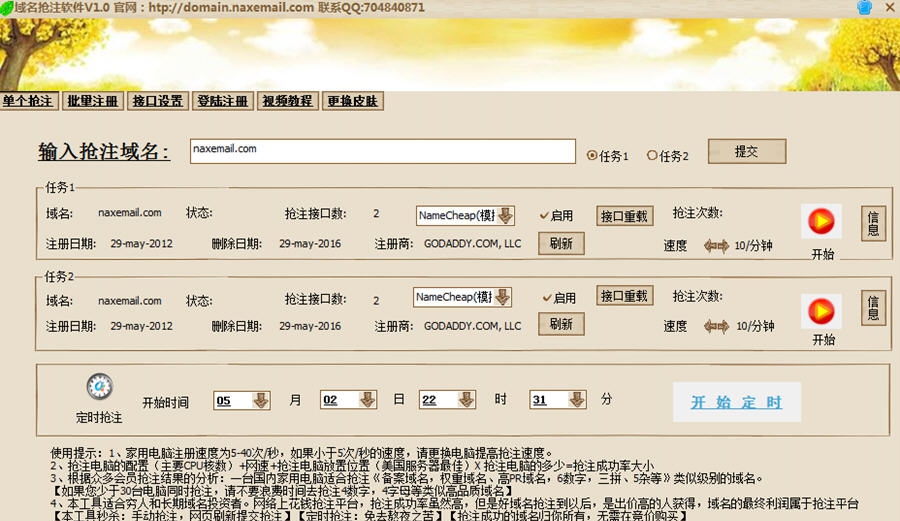Switch to the 单个抢注 tab
900x521 pixels.
(28, 101)
